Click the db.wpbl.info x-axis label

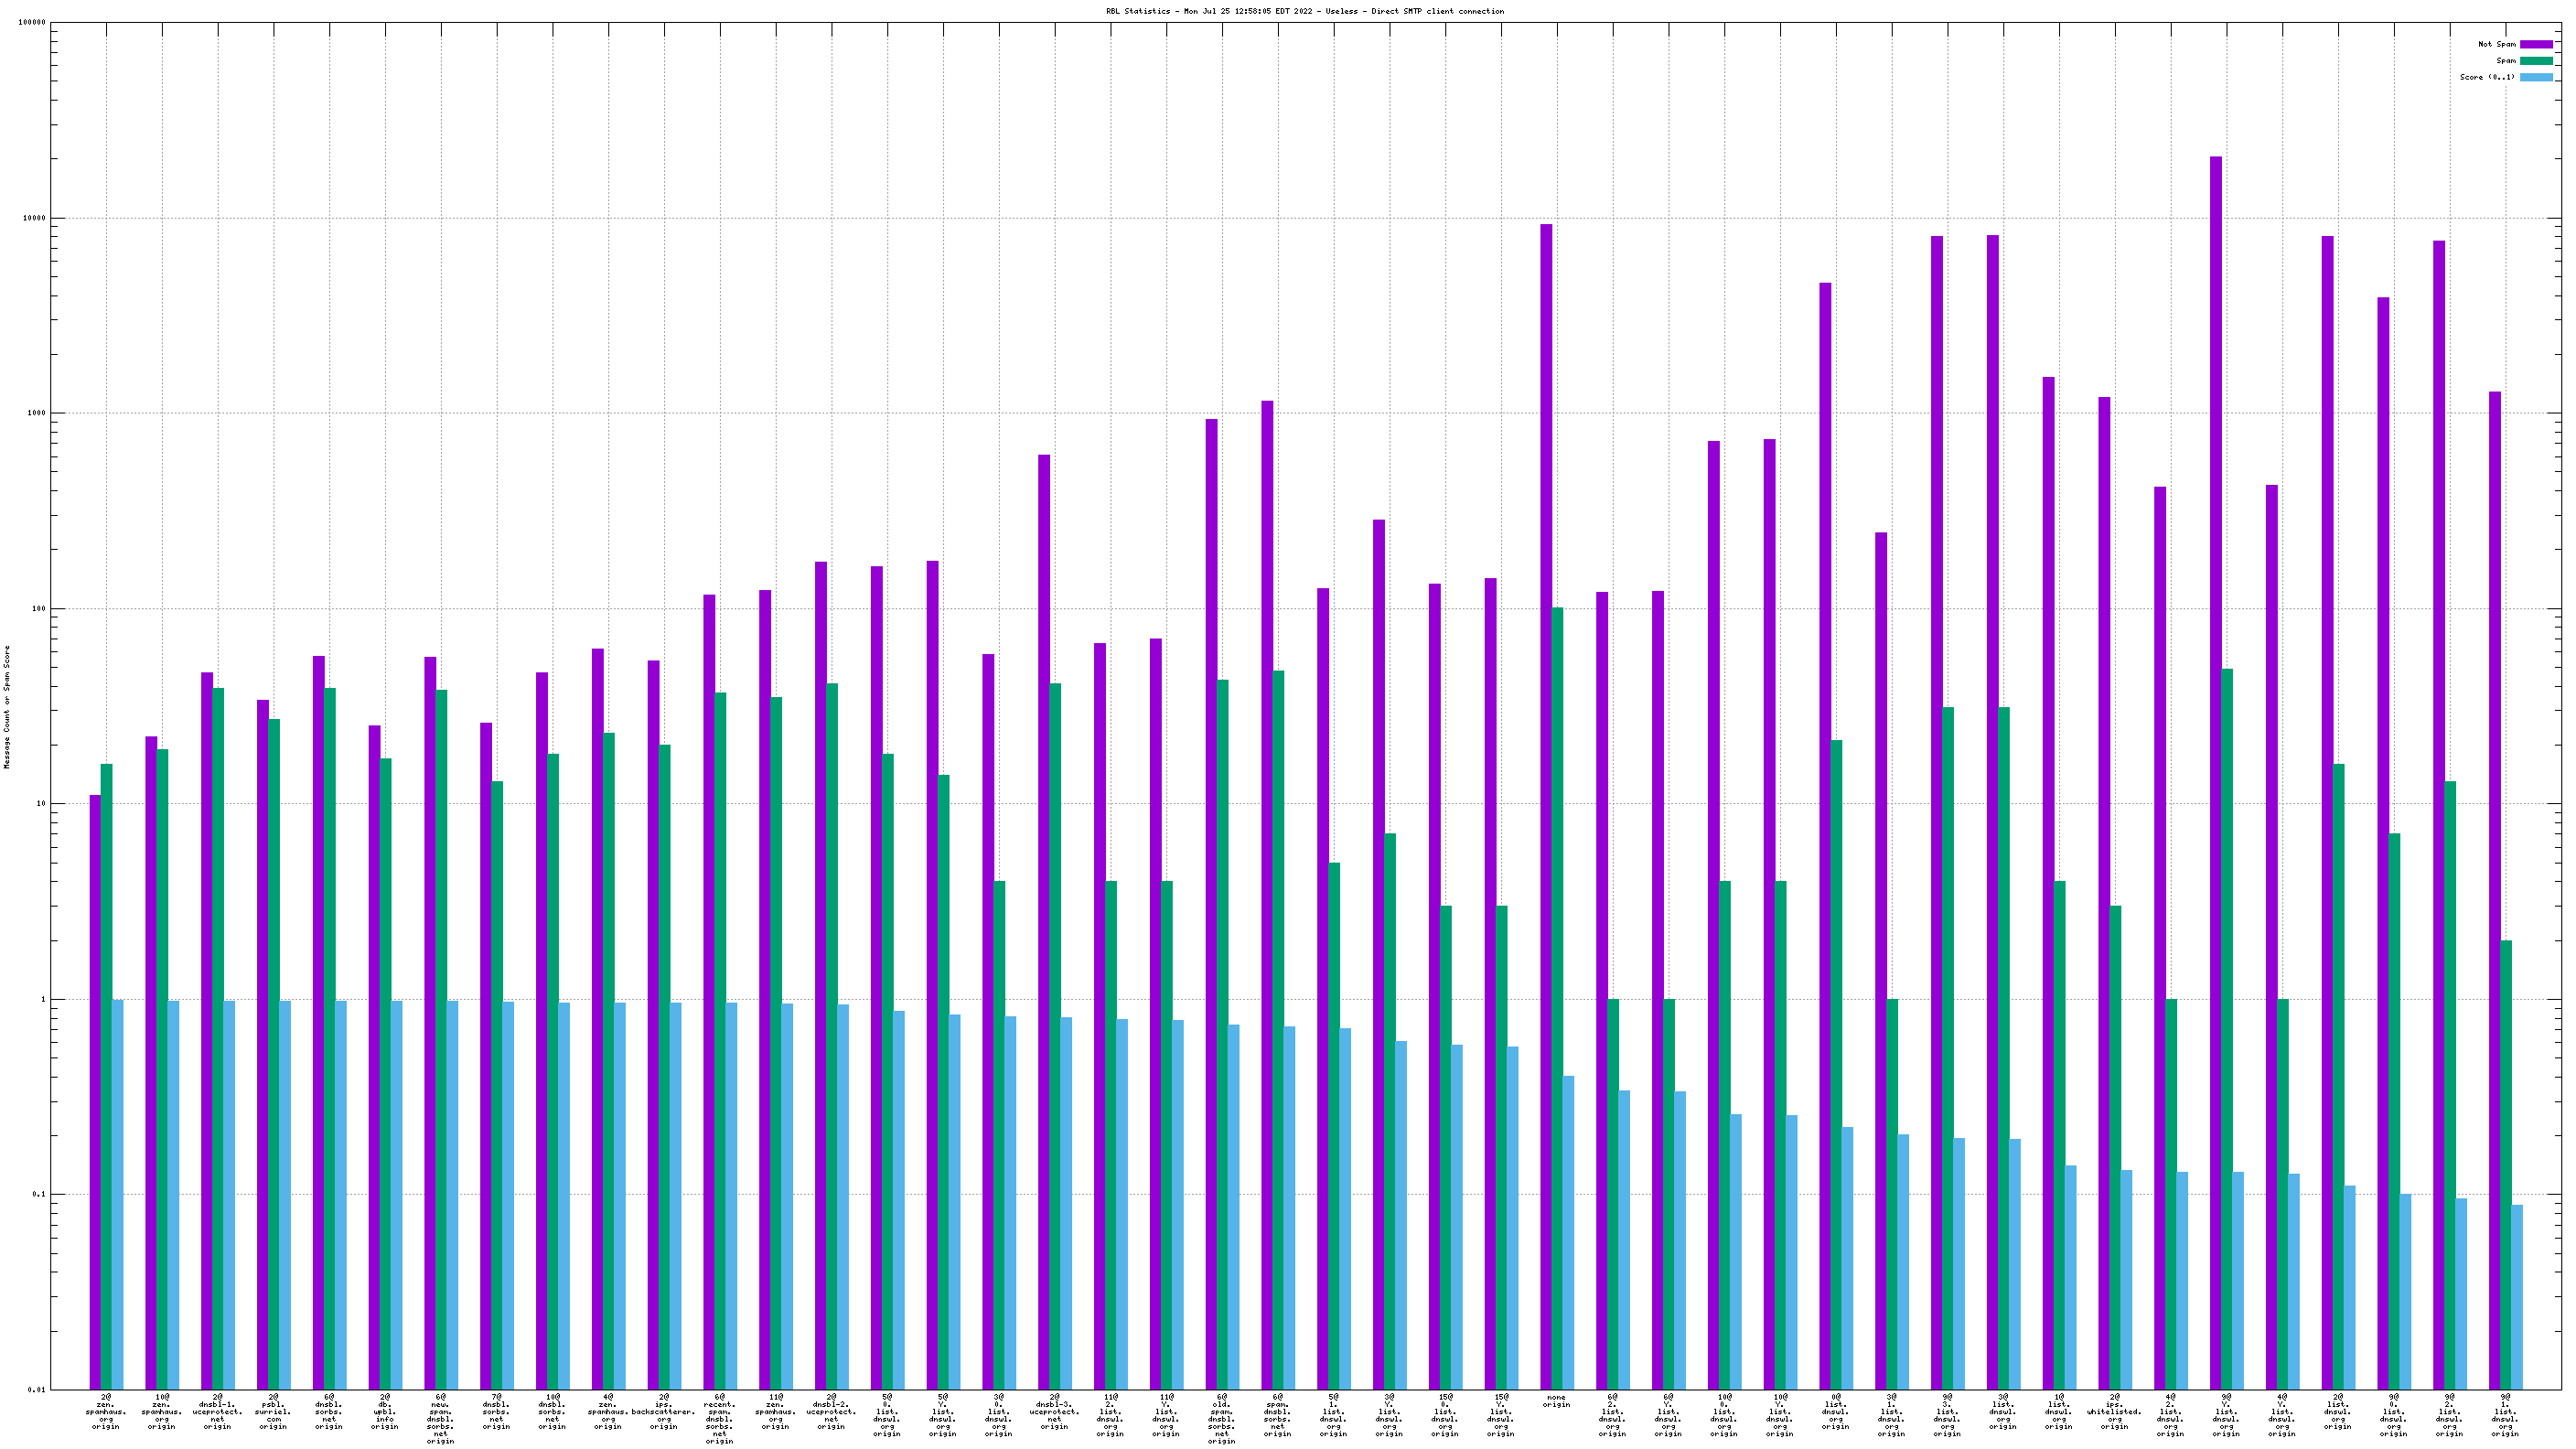[385, 1411]
